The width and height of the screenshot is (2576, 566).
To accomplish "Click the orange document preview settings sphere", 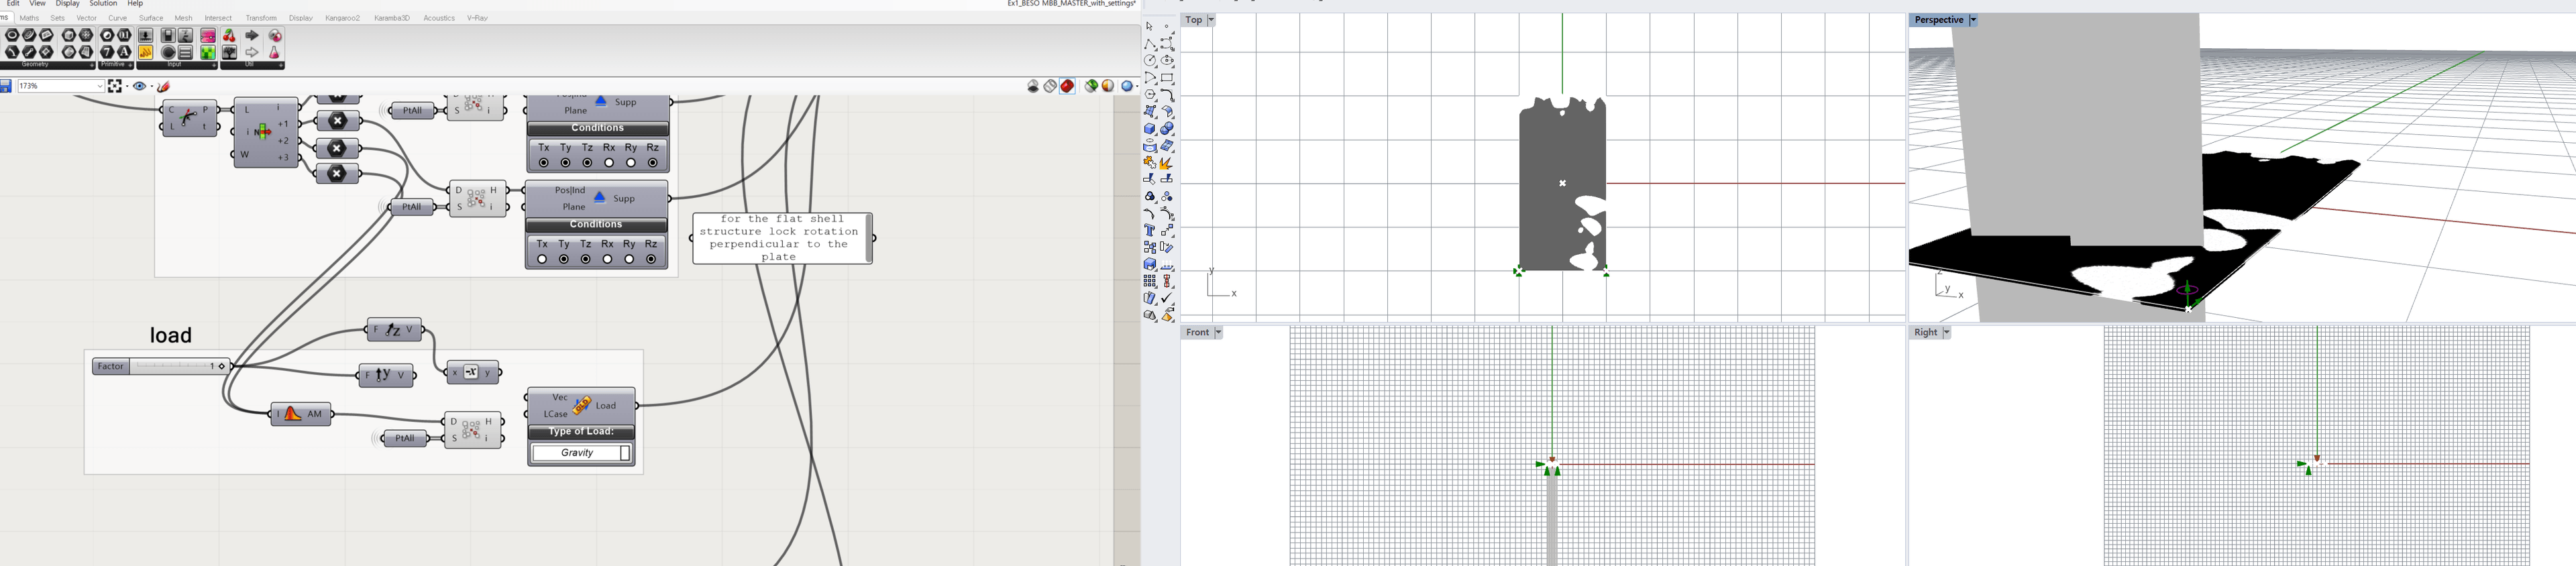I will (1108, 86).
